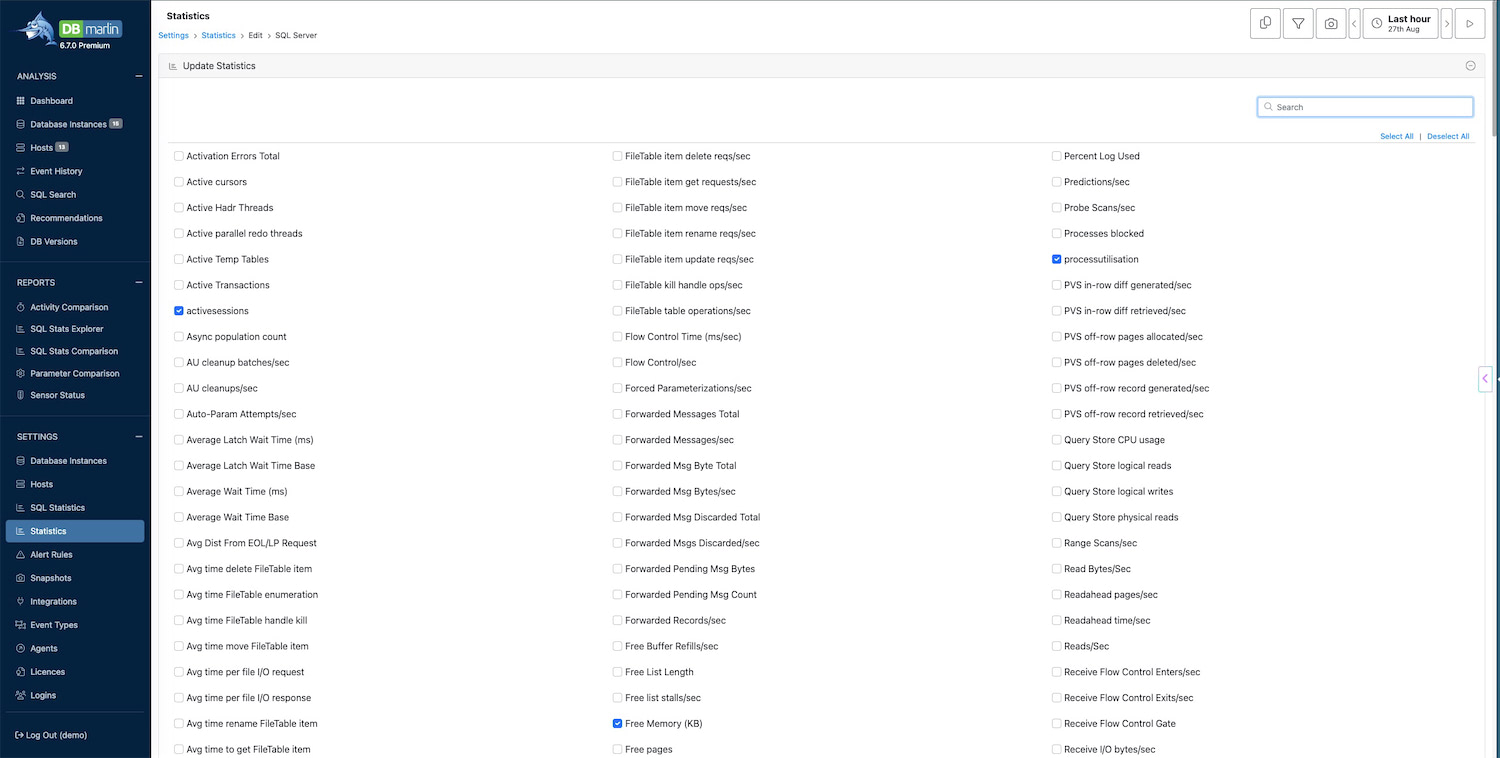Click the play icon in top toolbar
Image resolution: width=1500 pixels, height=758 pixels.
pos(1470,23)
